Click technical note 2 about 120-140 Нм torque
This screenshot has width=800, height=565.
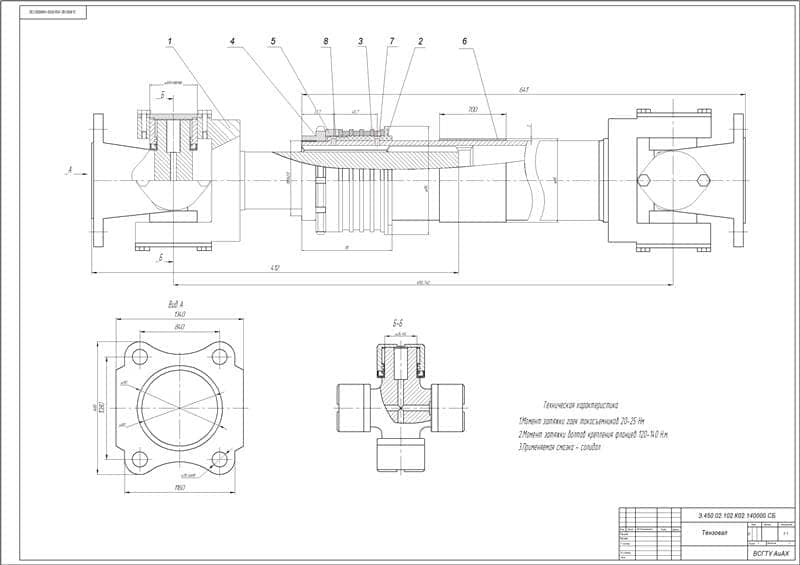click(593, 435)
